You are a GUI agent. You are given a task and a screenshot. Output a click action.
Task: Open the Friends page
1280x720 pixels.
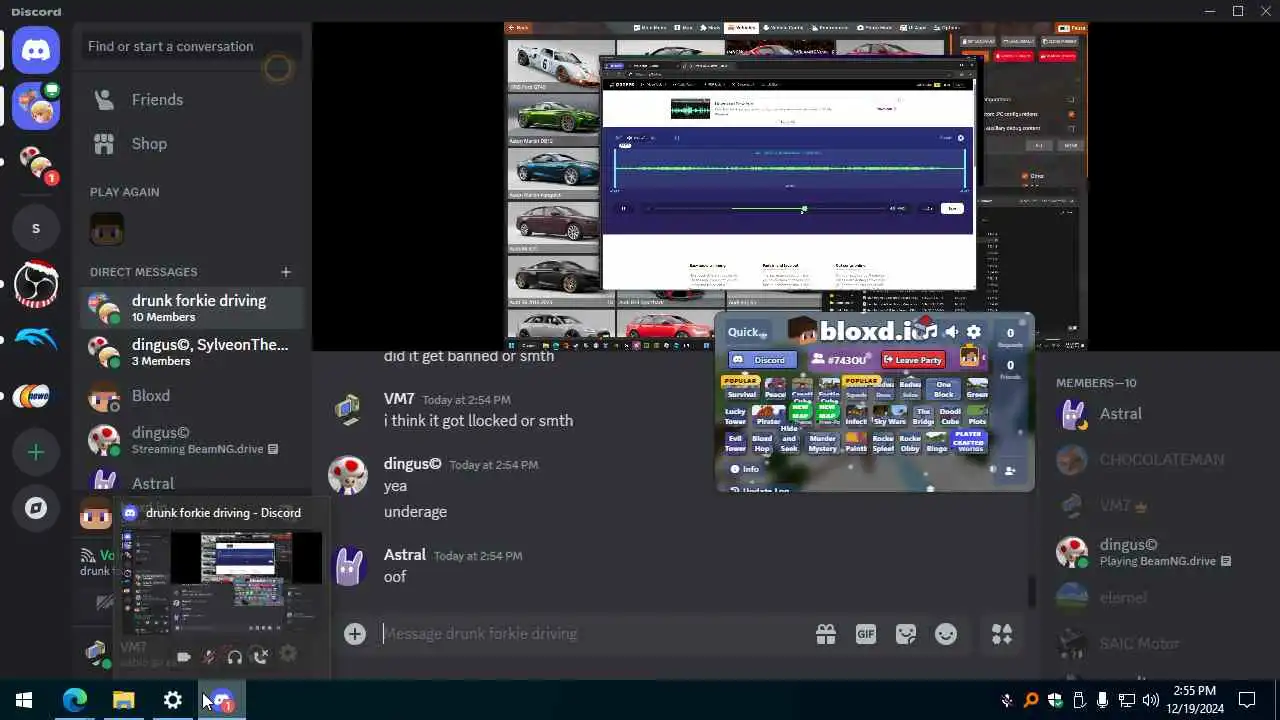coord(192,100)
